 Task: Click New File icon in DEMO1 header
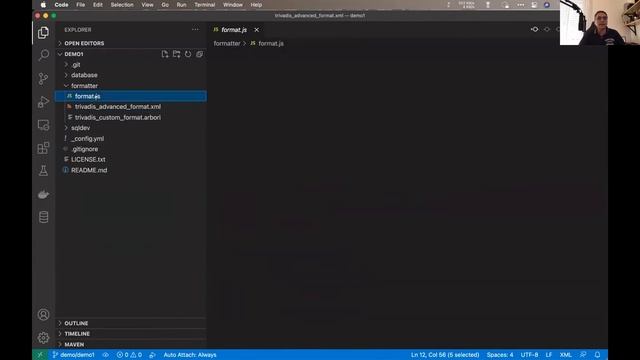click(x=165, y=54)
